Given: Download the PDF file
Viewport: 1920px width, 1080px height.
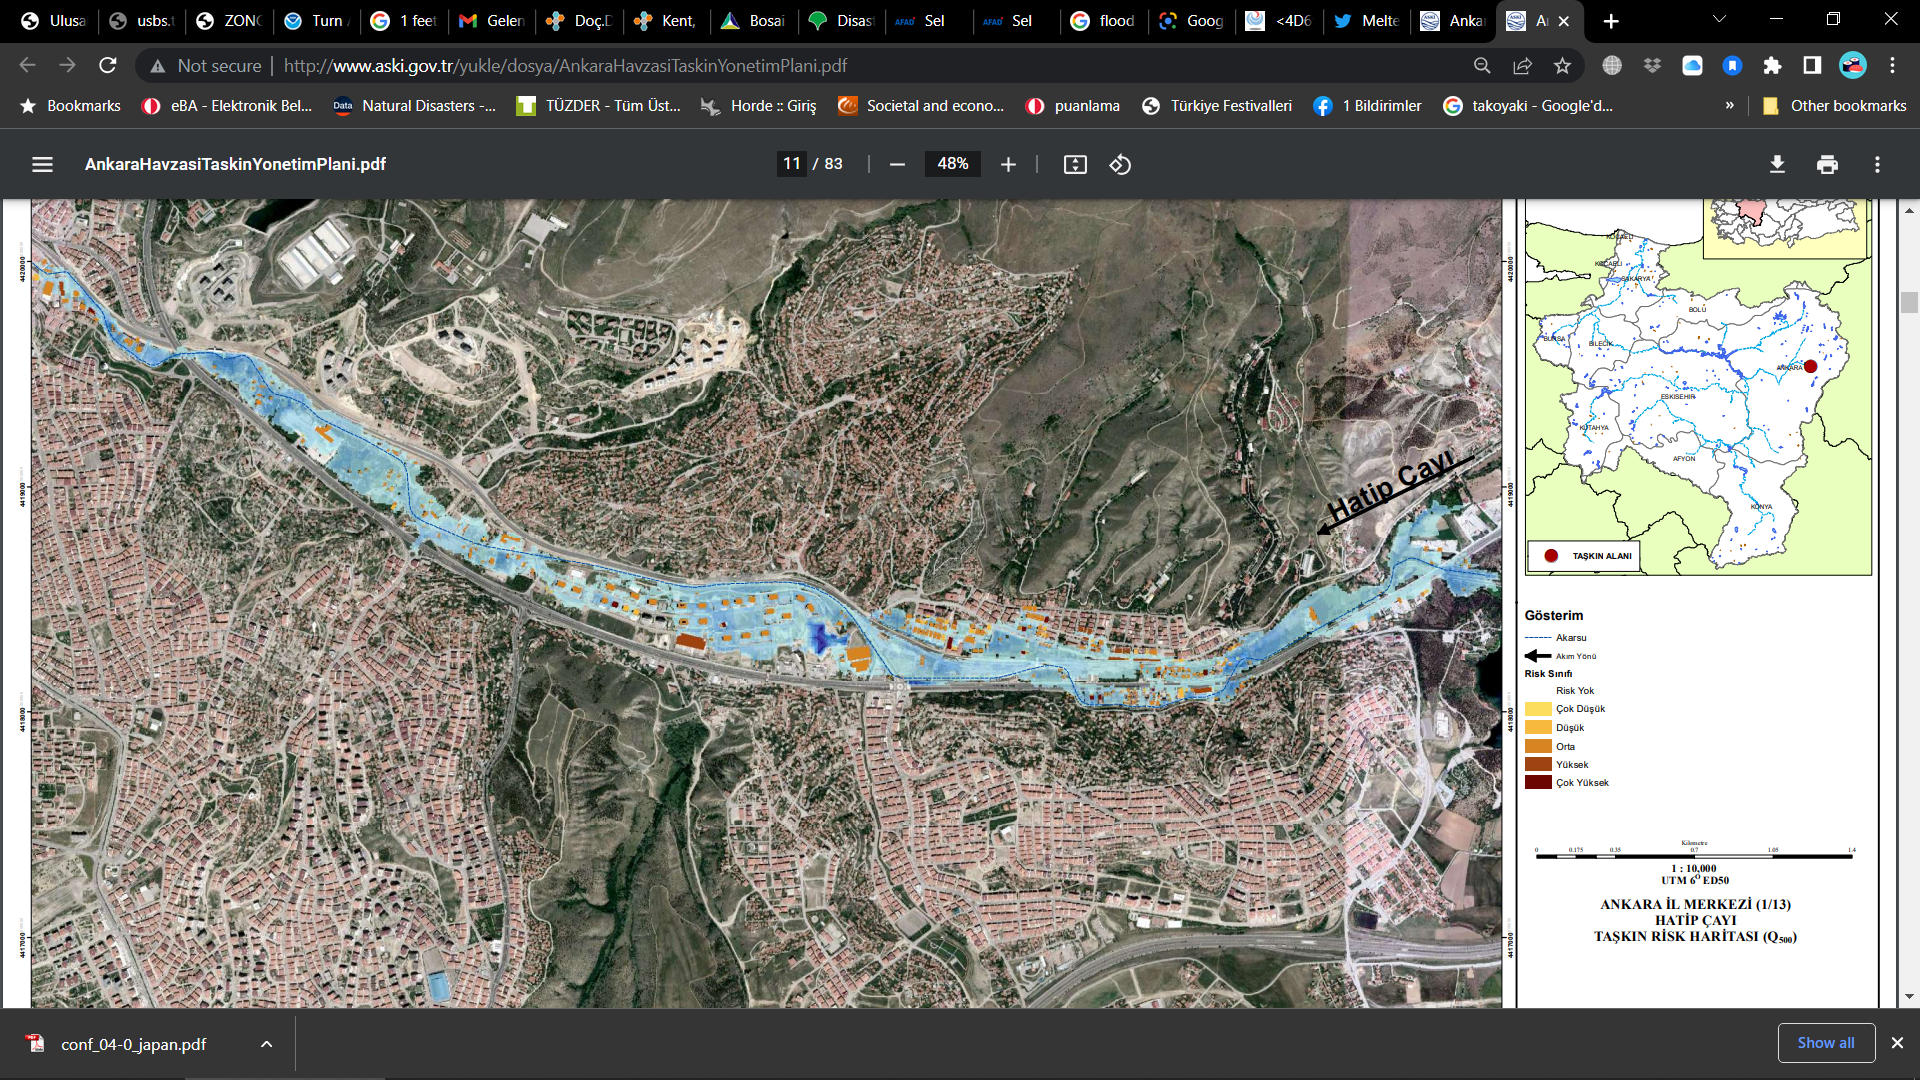Looking at the screenshot, I should pyautogui.click(x=1777, y=164).
